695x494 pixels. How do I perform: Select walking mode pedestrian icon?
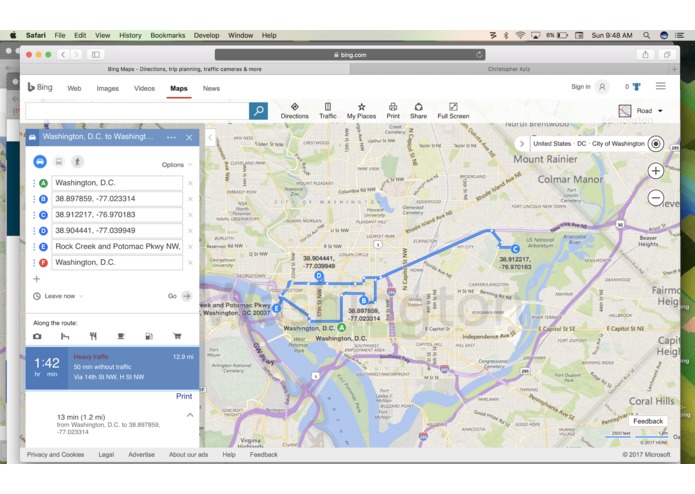77,162
